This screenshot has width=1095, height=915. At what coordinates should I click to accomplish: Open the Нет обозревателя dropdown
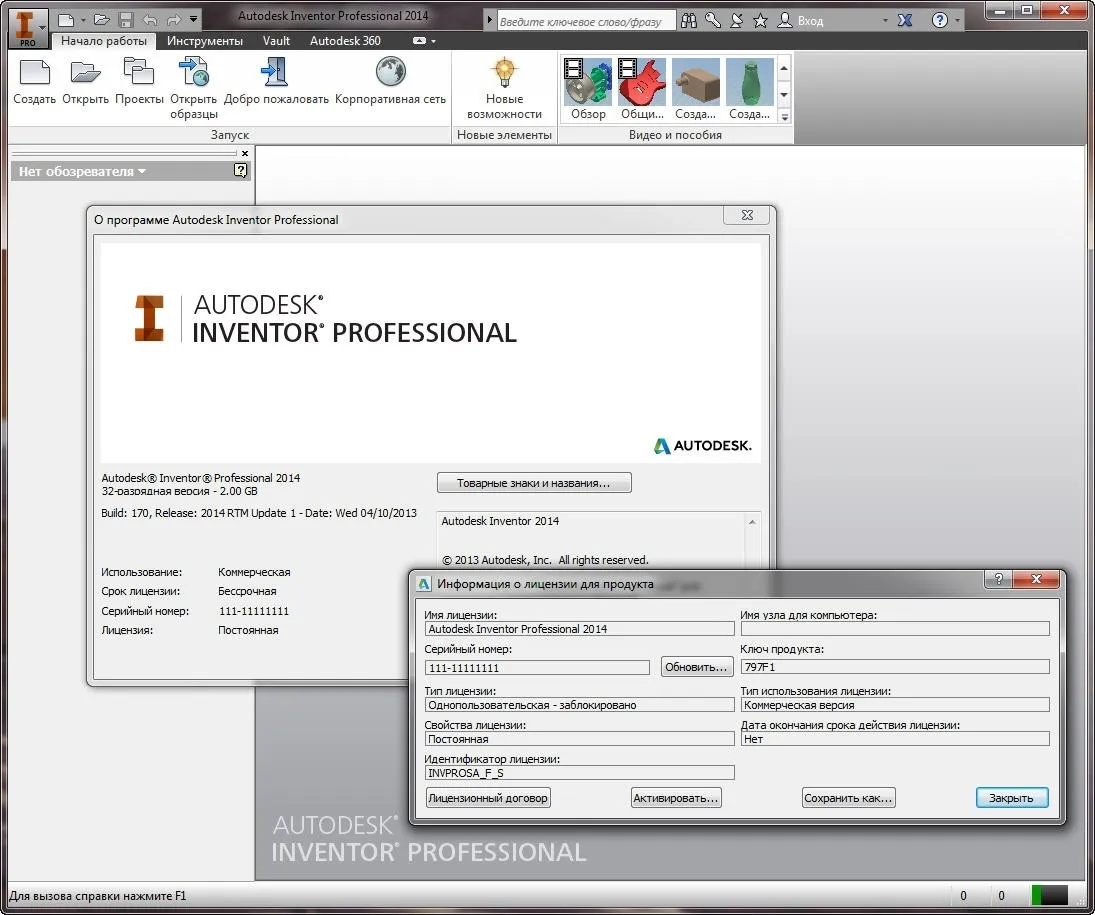tap(82, 171)
